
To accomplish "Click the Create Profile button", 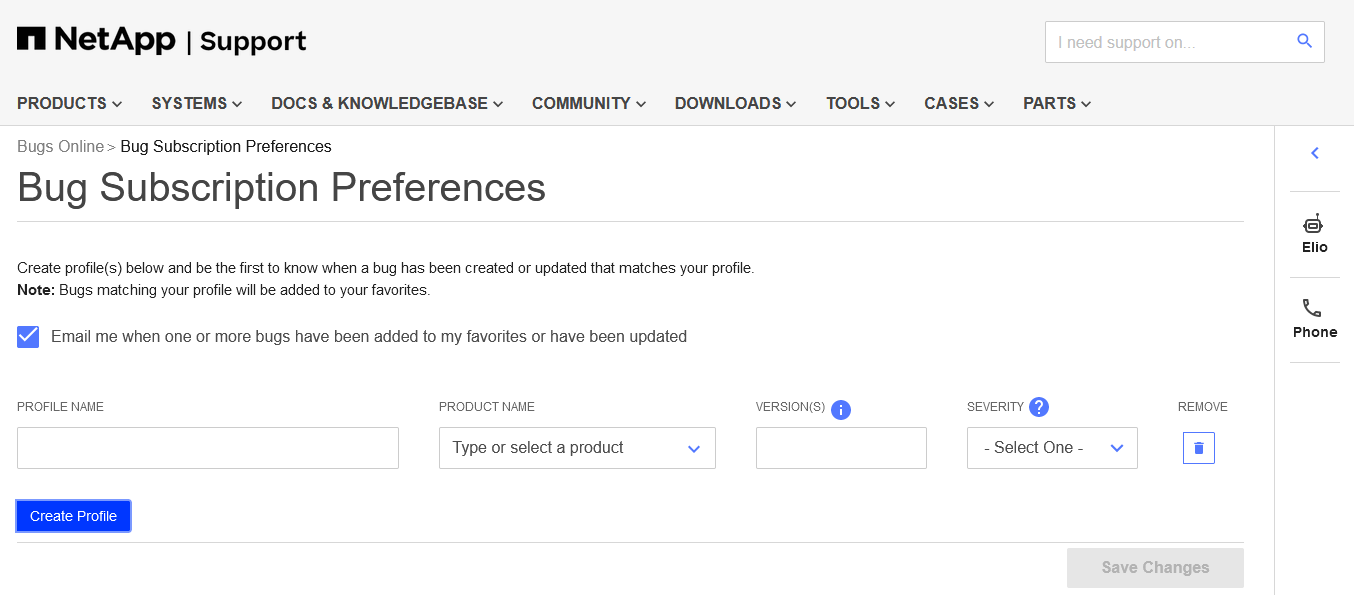I will 73,516.
